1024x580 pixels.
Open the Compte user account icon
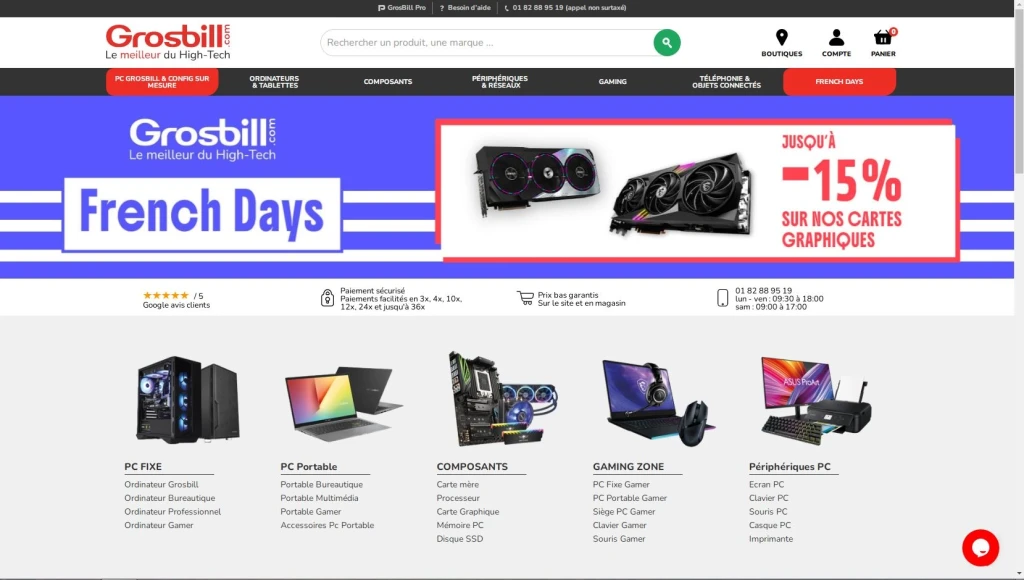click(x=836, y=37)
